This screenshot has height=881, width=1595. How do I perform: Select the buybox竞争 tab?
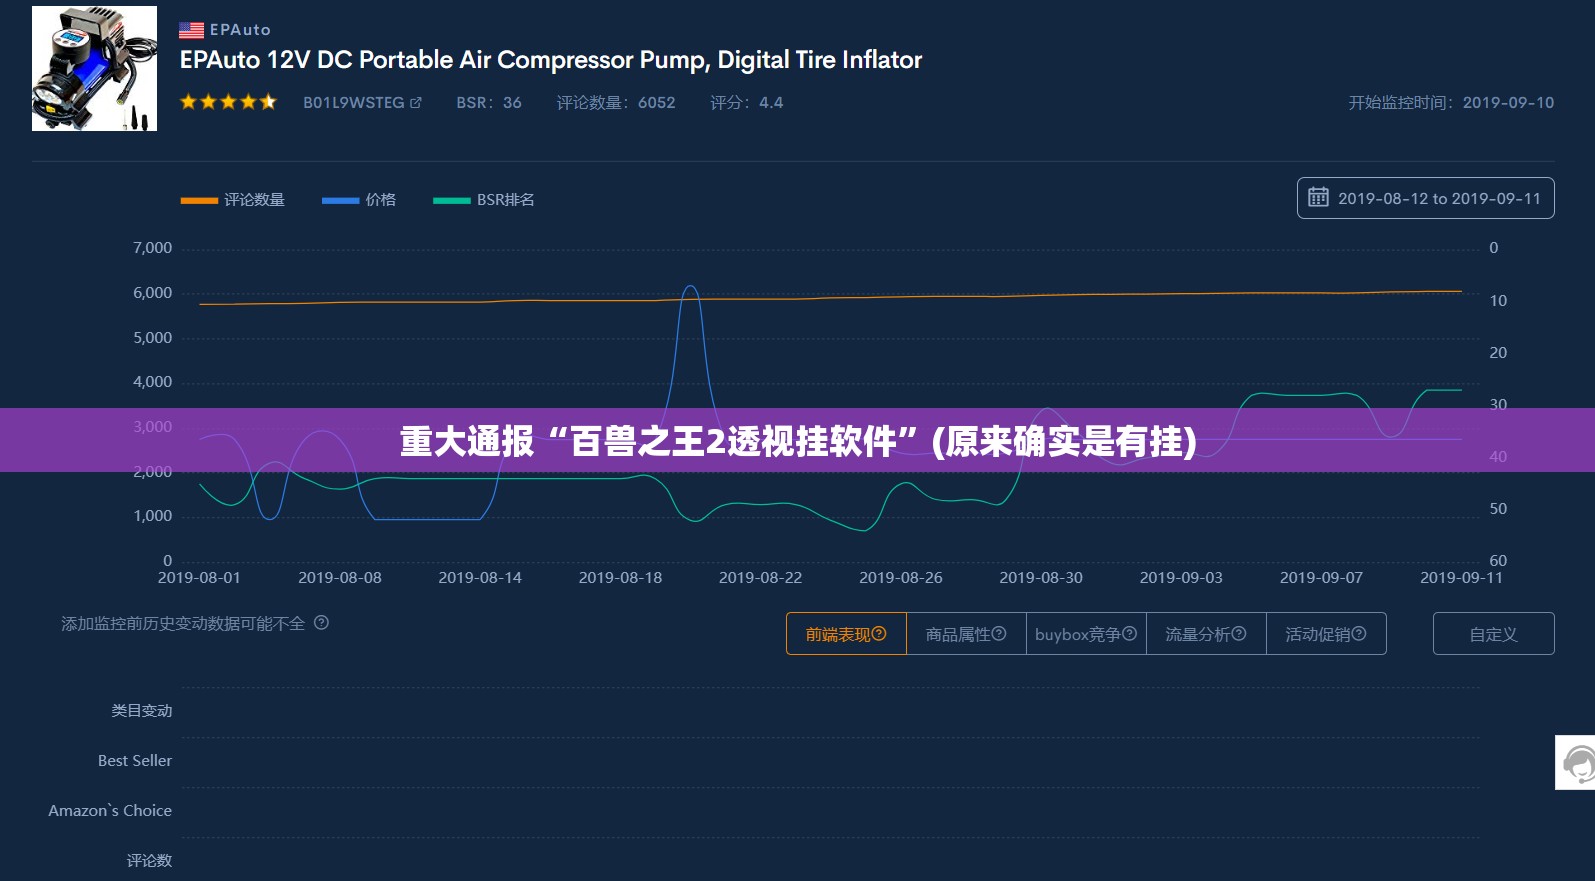(1086, 634)
